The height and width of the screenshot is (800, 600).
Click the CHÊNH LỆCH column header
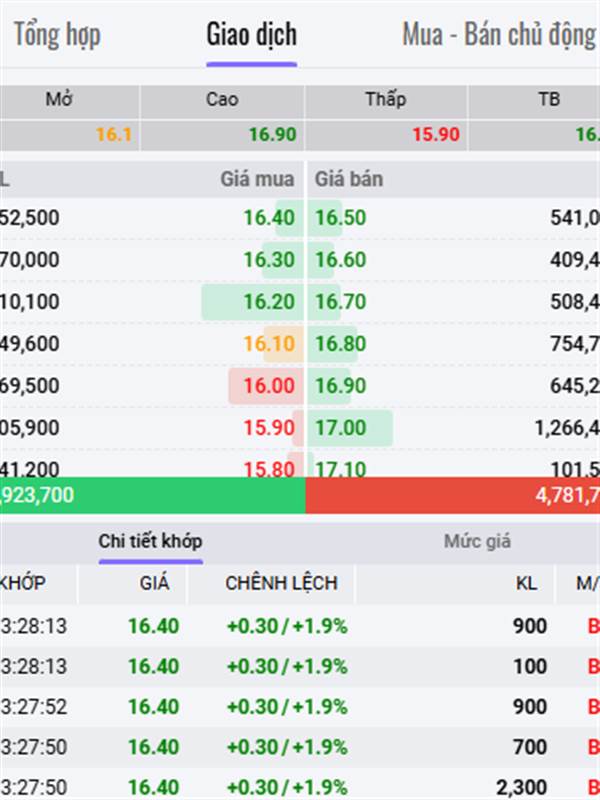click(x=282, y=583)
